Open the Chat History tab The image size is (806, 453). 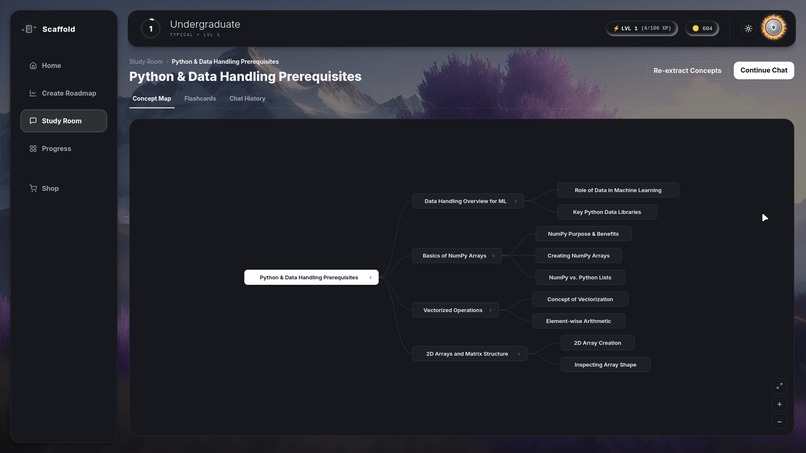(x=247, y=98)
